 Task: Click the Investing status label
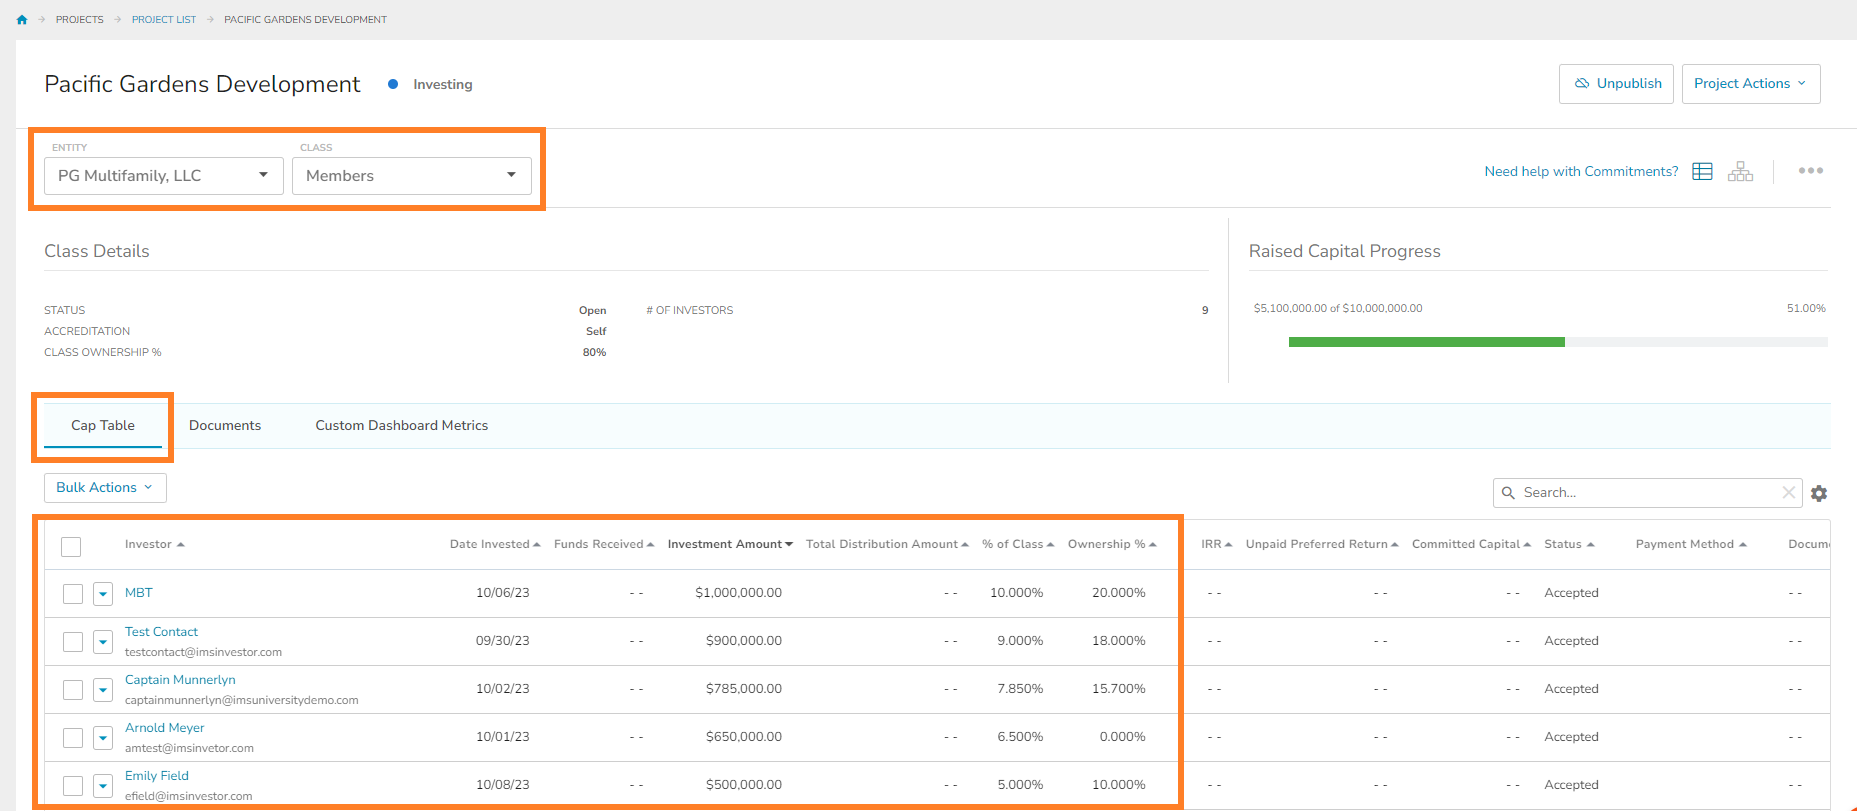[443, 85]
